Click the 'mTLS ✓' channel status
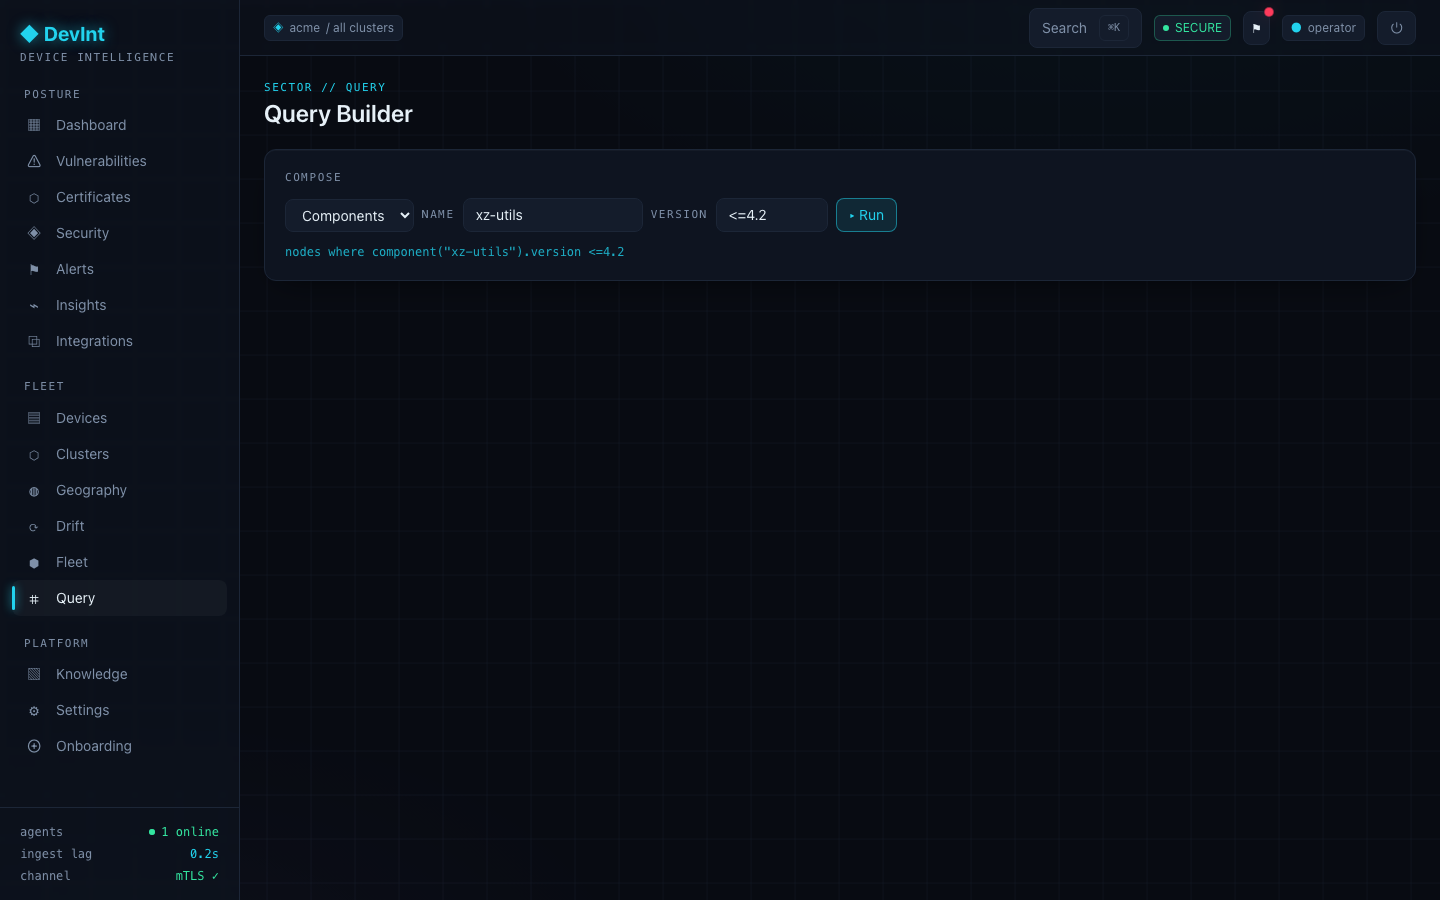This screenshot has width=1440, height=900. point(197,876)
